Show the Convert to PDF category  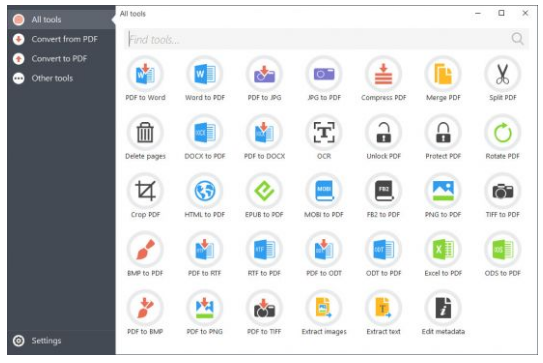point(61,59)
